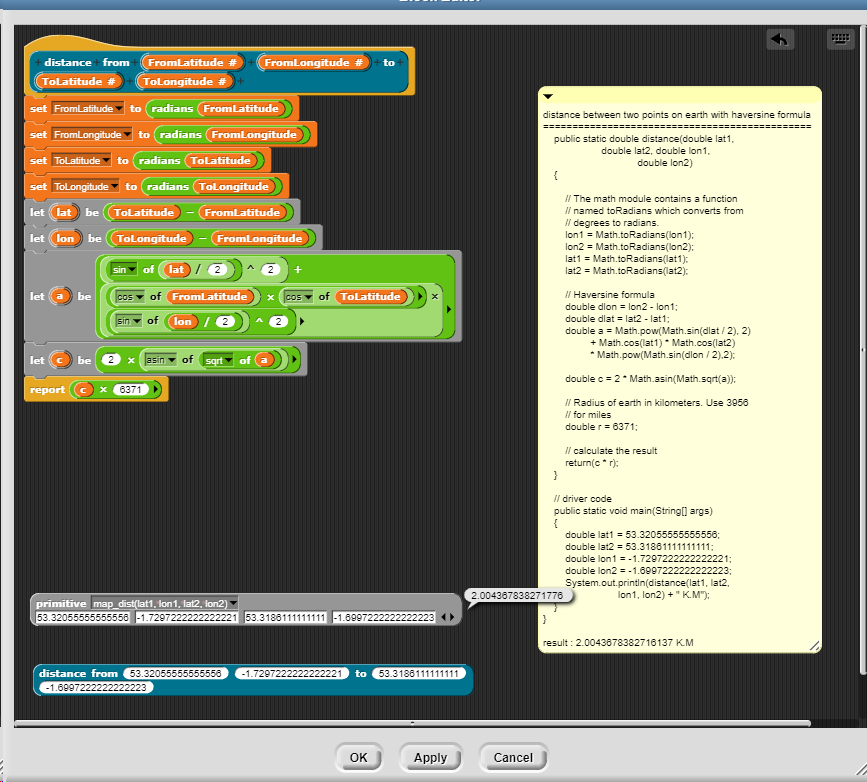
Task: Click the resize handle of the yellow comment
Action: (x=812, y=646)
